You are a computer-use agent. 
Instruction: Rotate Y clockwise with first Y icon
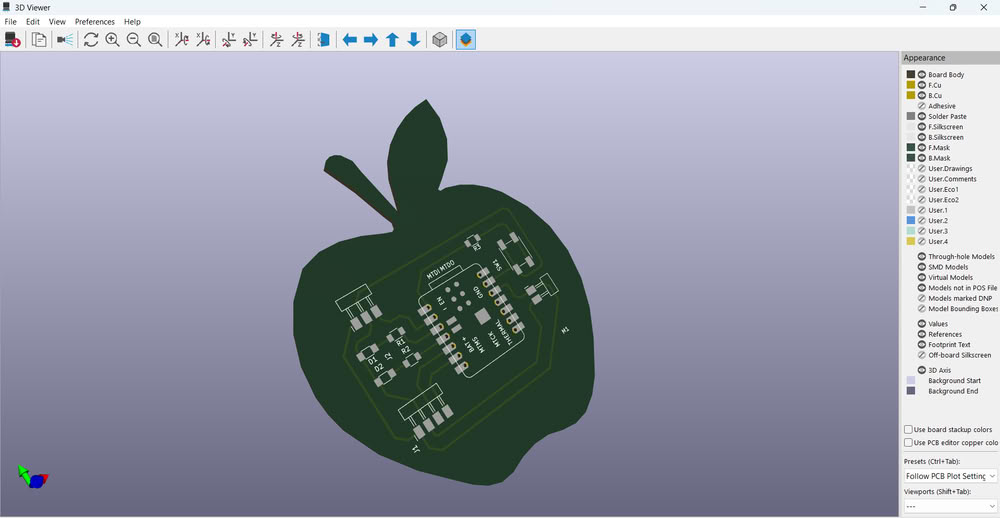pyautogui.click(x=229, y=40)
